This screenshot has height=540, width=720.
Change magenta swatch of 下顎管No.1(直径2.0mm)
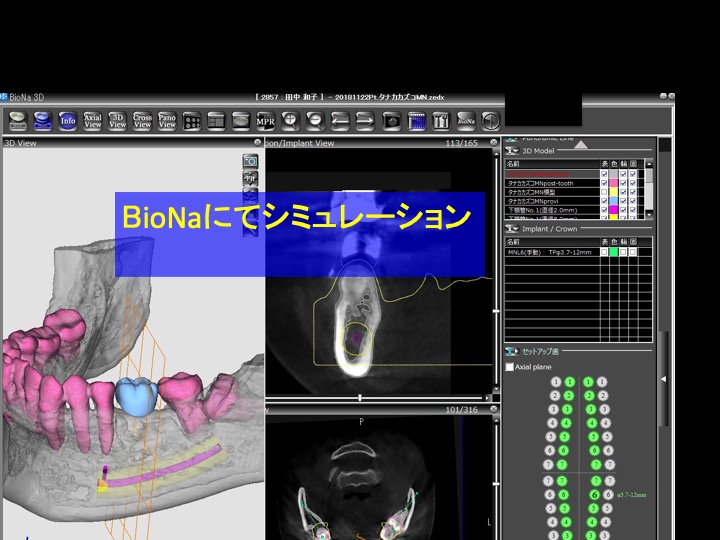tap(613, 210)
